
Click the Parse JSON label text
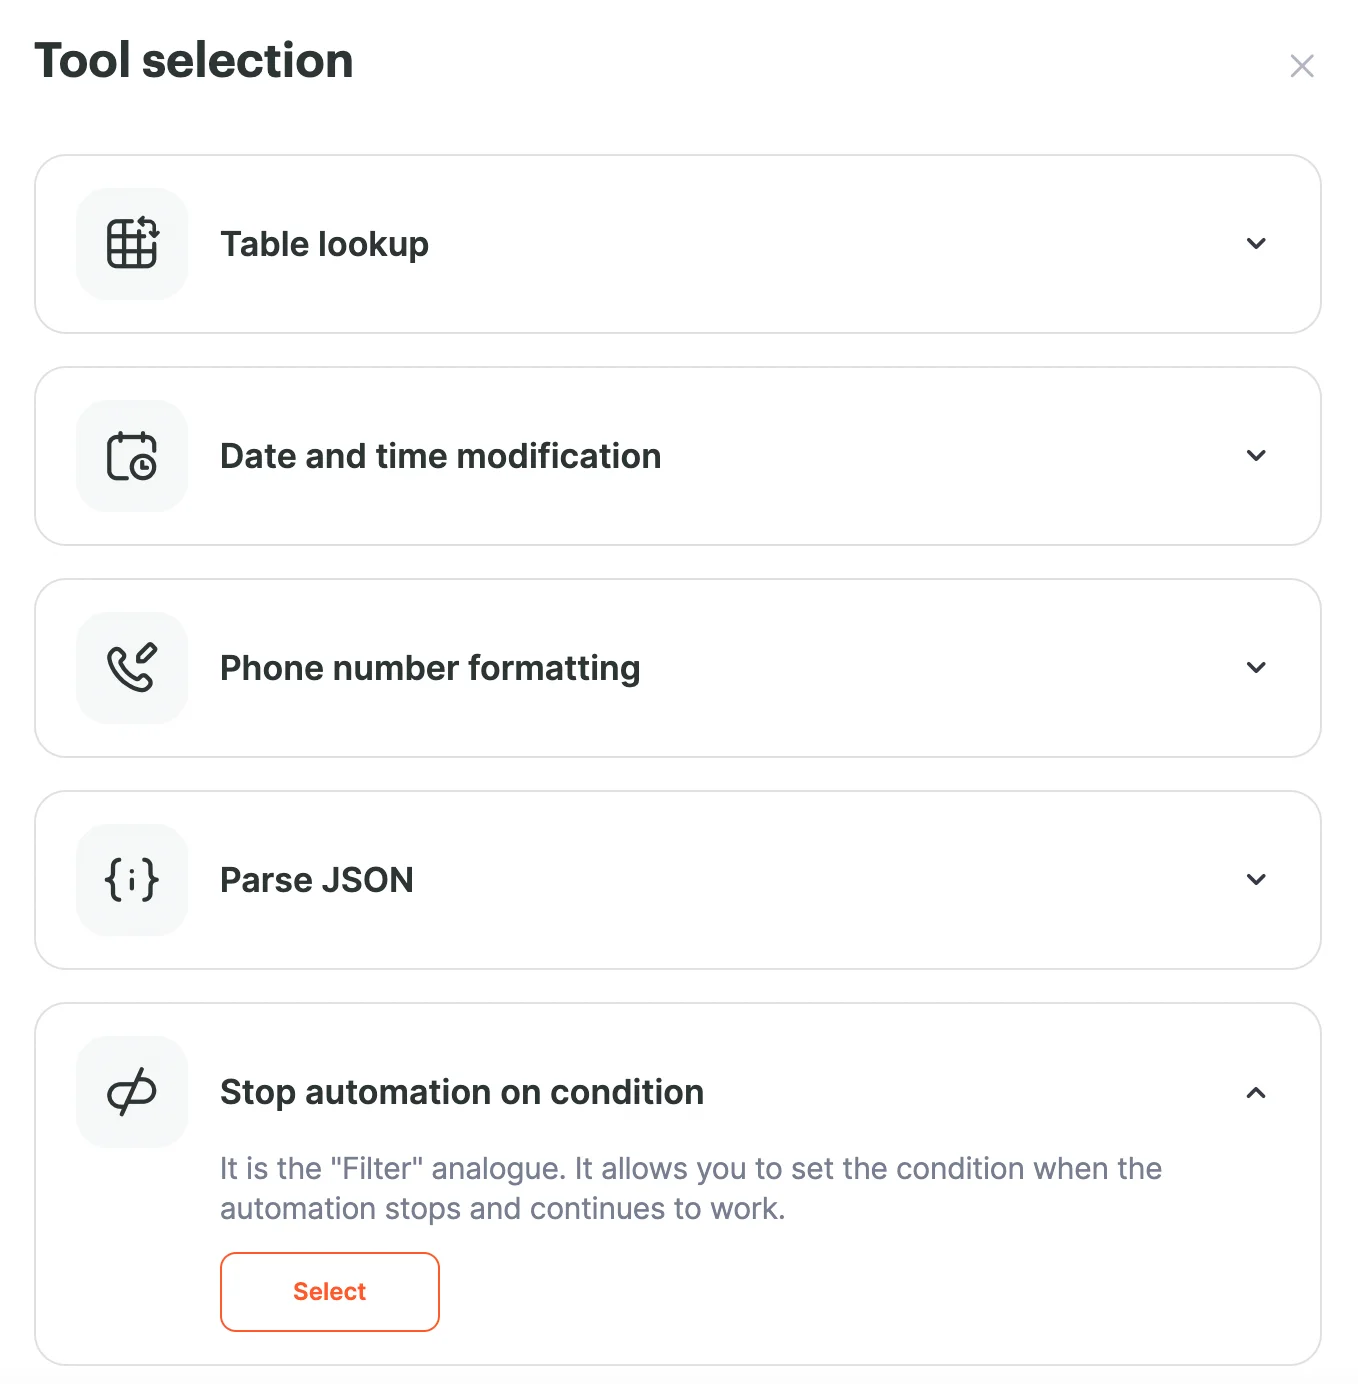coord(316,880)
